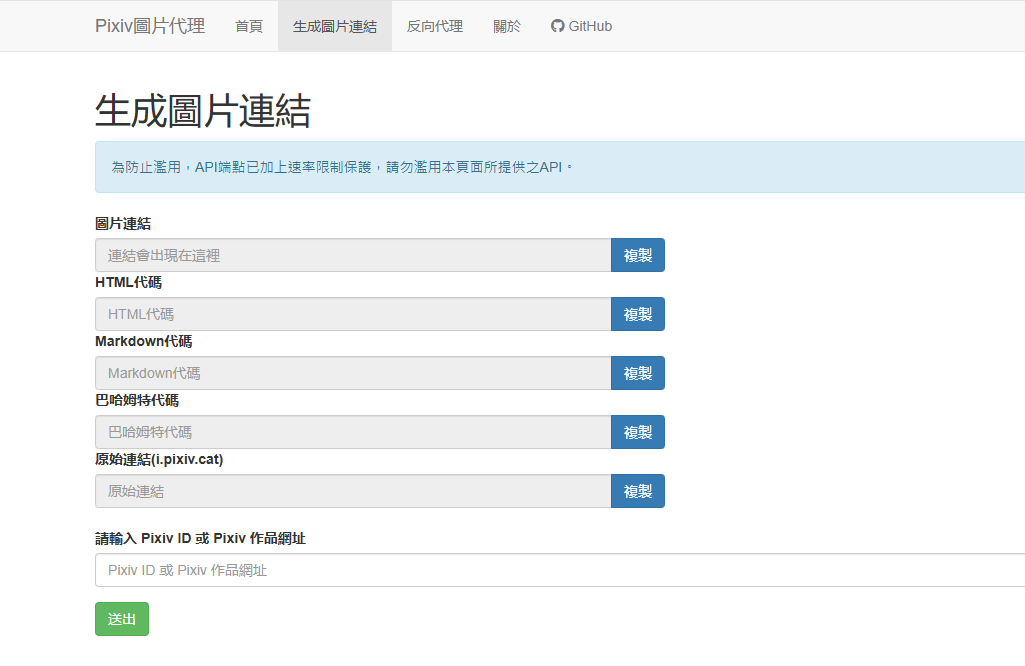Copy the 原始連結 field using 複製
1025x666 pixels.
tap(637, 491)
